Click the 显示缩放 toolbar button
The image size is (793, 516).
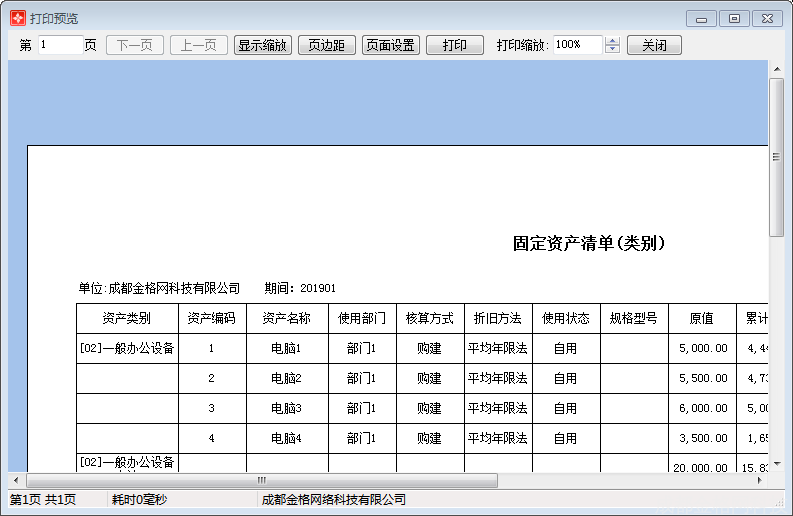tap(262, 45)
